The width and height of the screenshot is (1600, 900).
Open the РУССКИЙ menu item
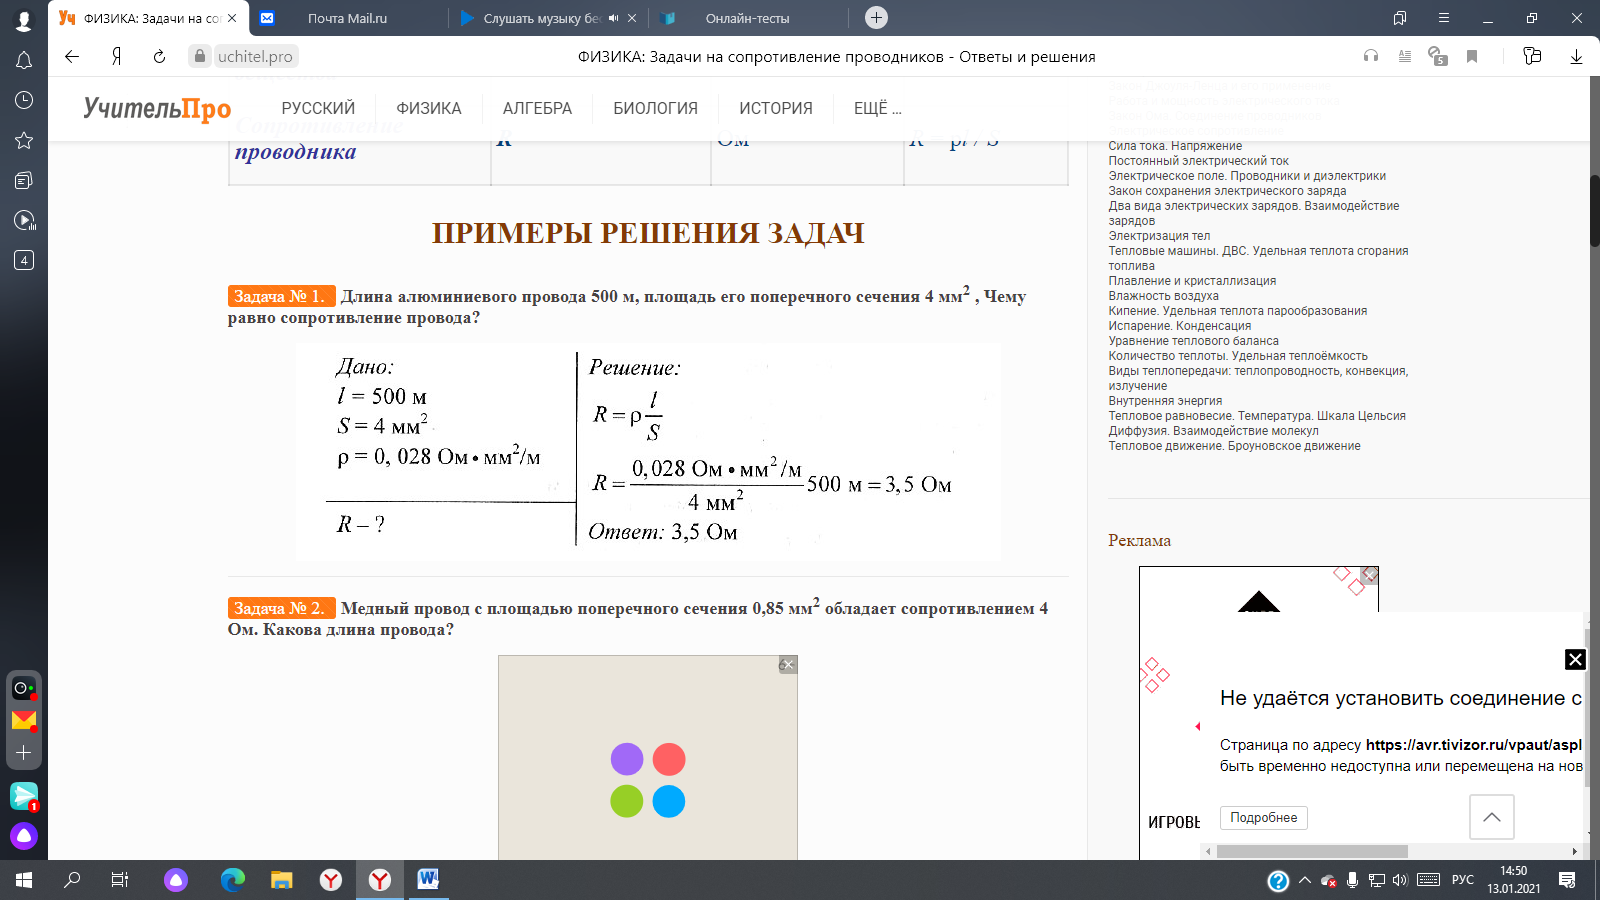(x=318, y=108)
